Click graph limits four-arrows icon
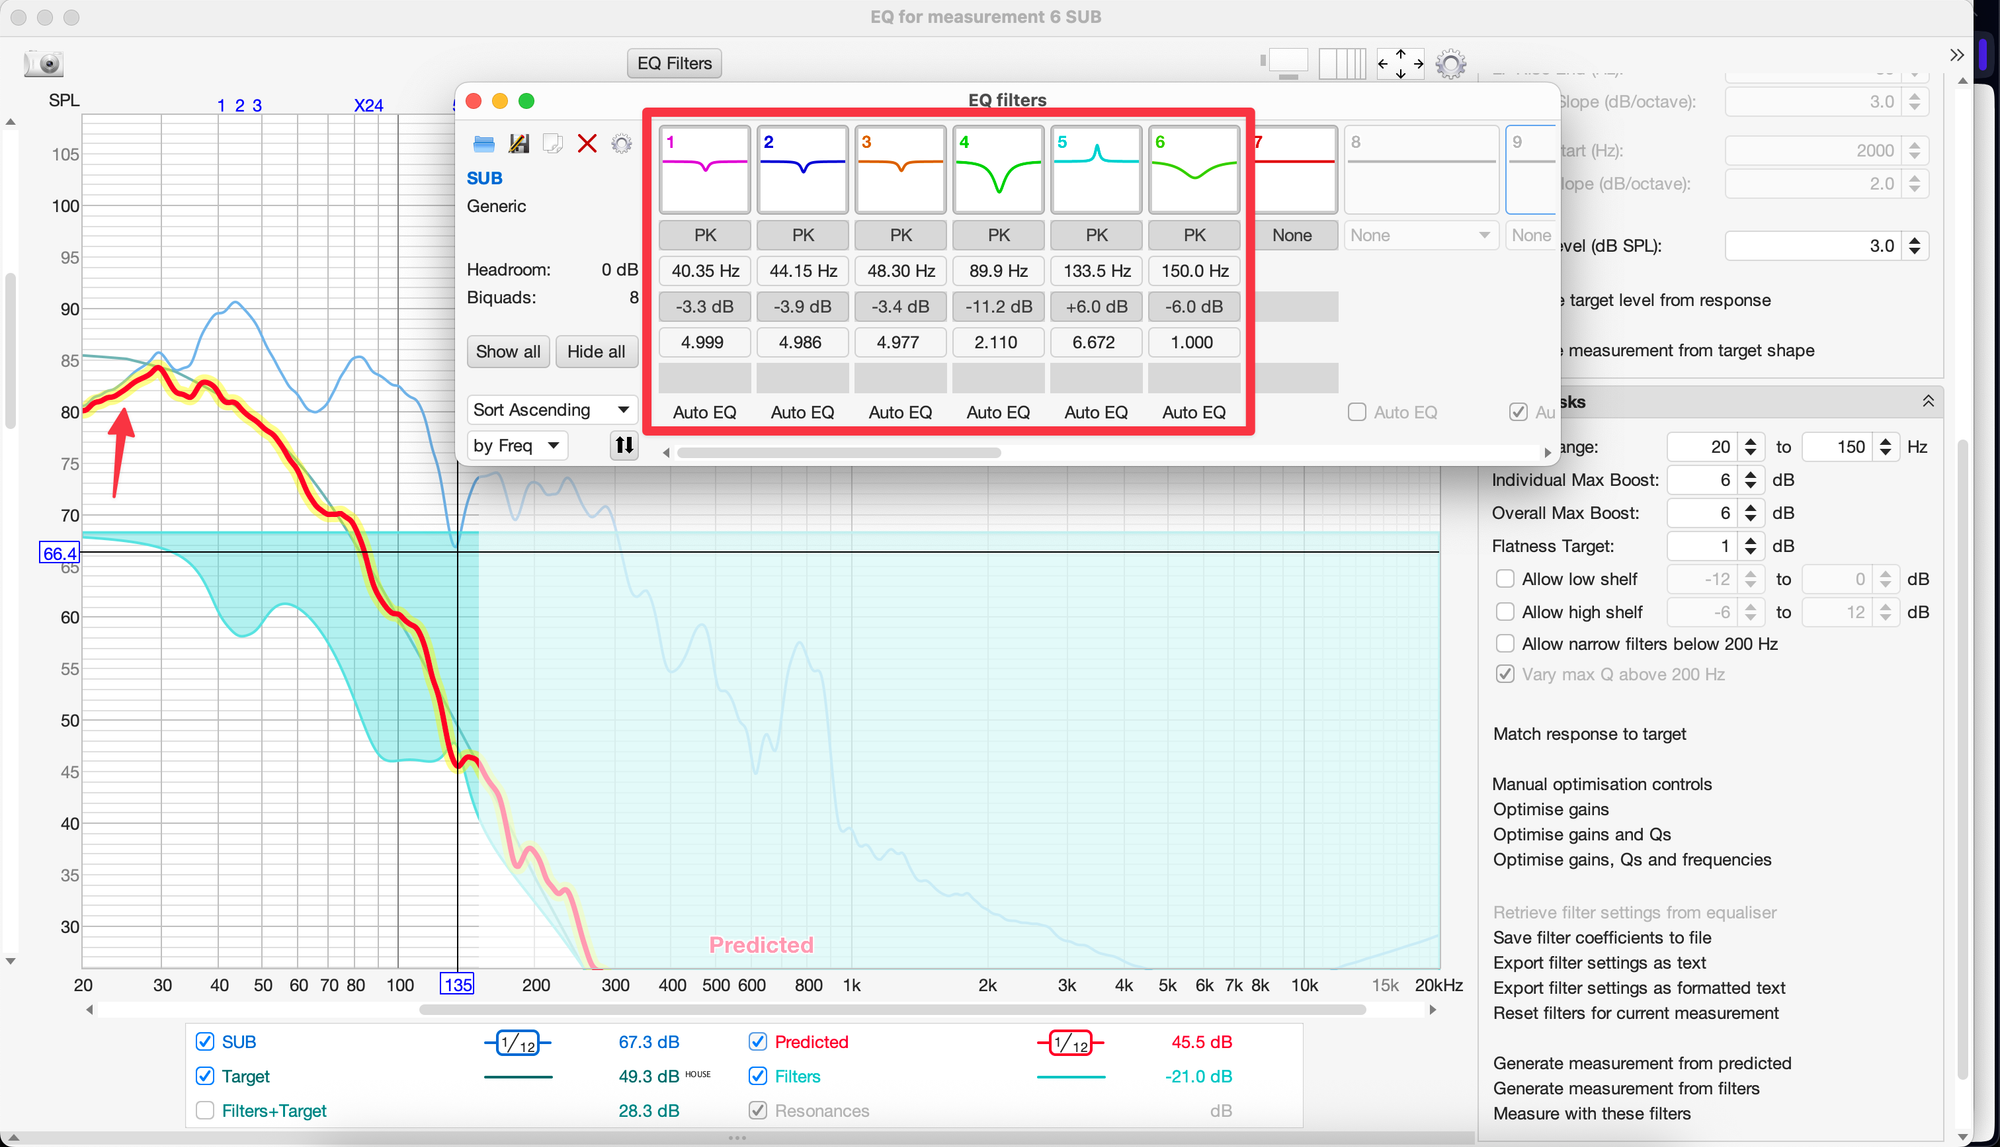Screen dimensions: 2000x1147 pos(1400,64)
